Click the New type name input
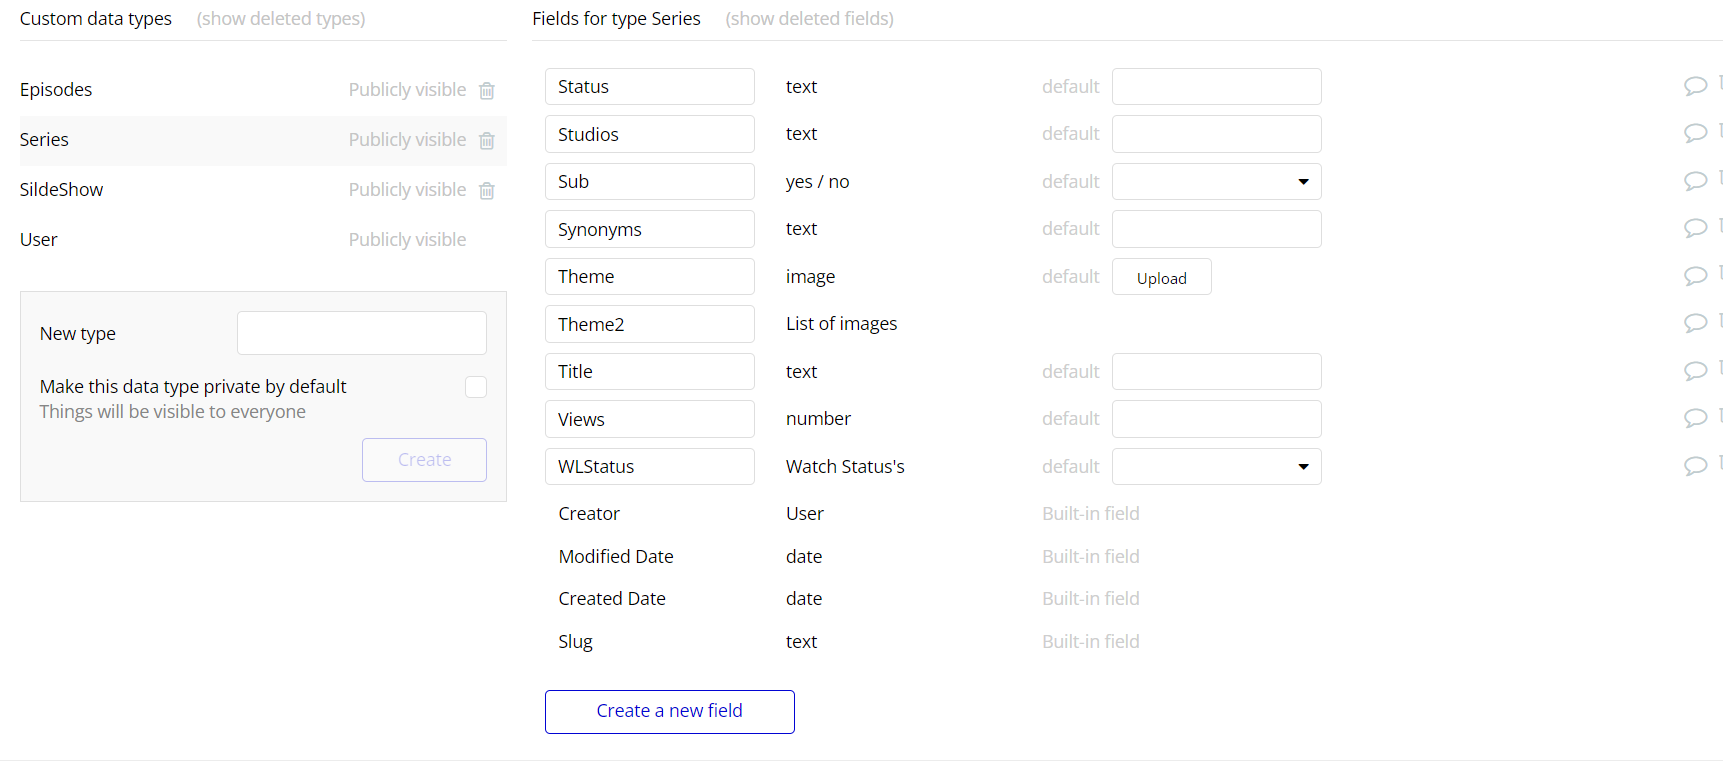 [x=362, y=333]
